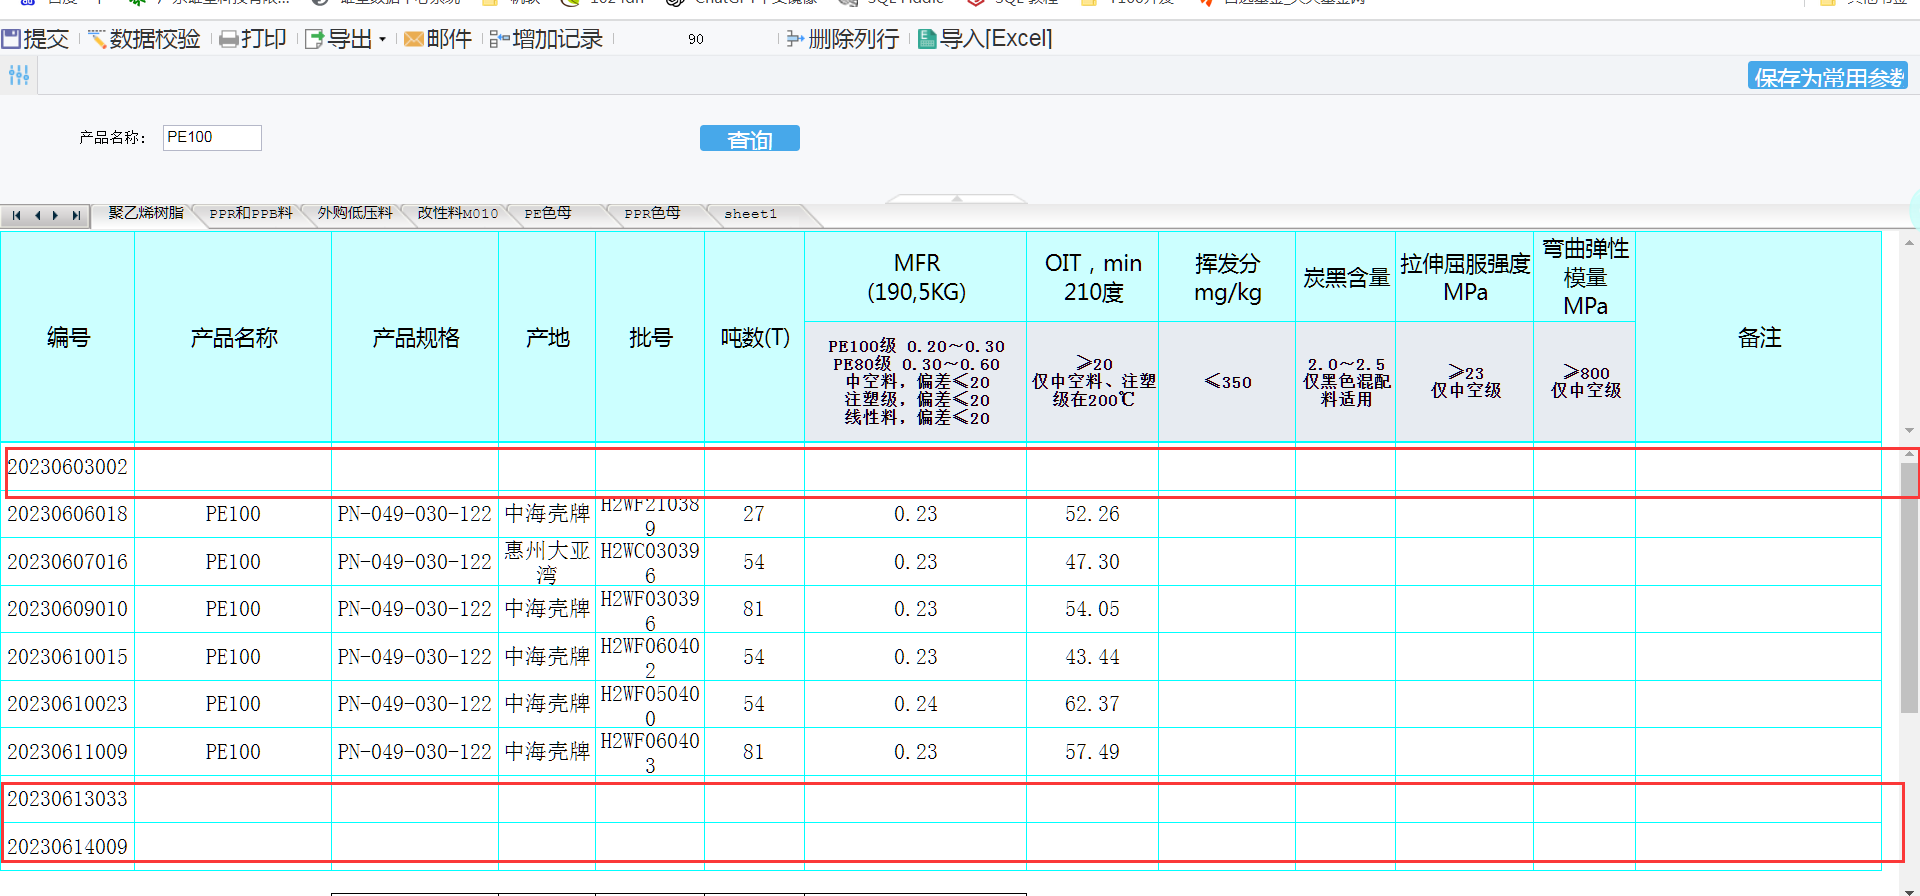
Task: Select the 产品名称 column header
Action: 233,338
